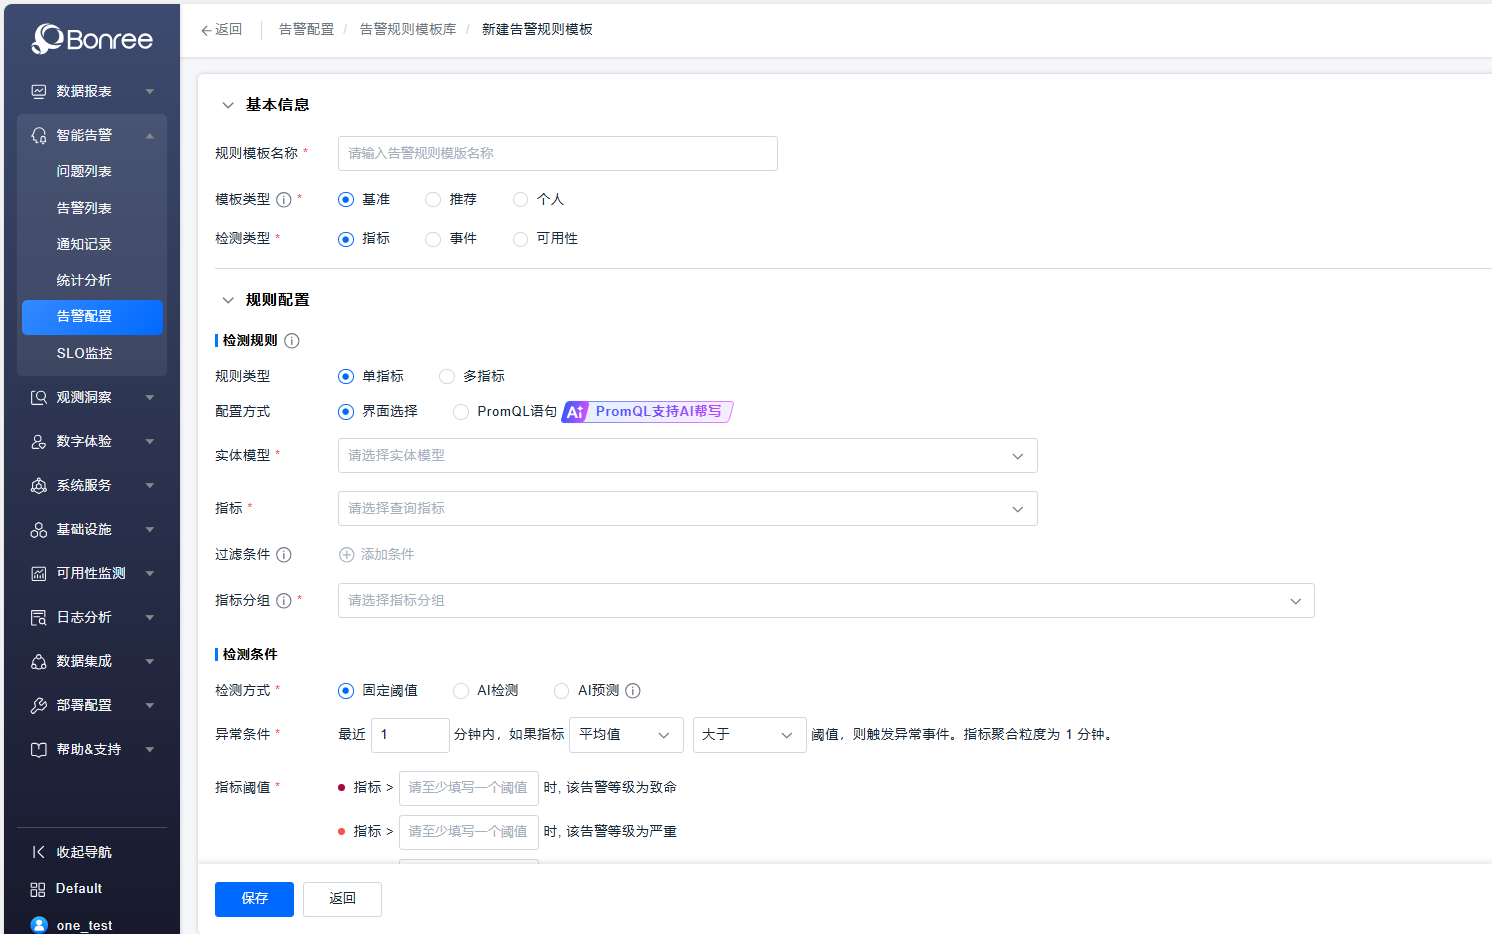
Task: Expand the 平均值 aggregation dropdown
Action: point(625,735)
